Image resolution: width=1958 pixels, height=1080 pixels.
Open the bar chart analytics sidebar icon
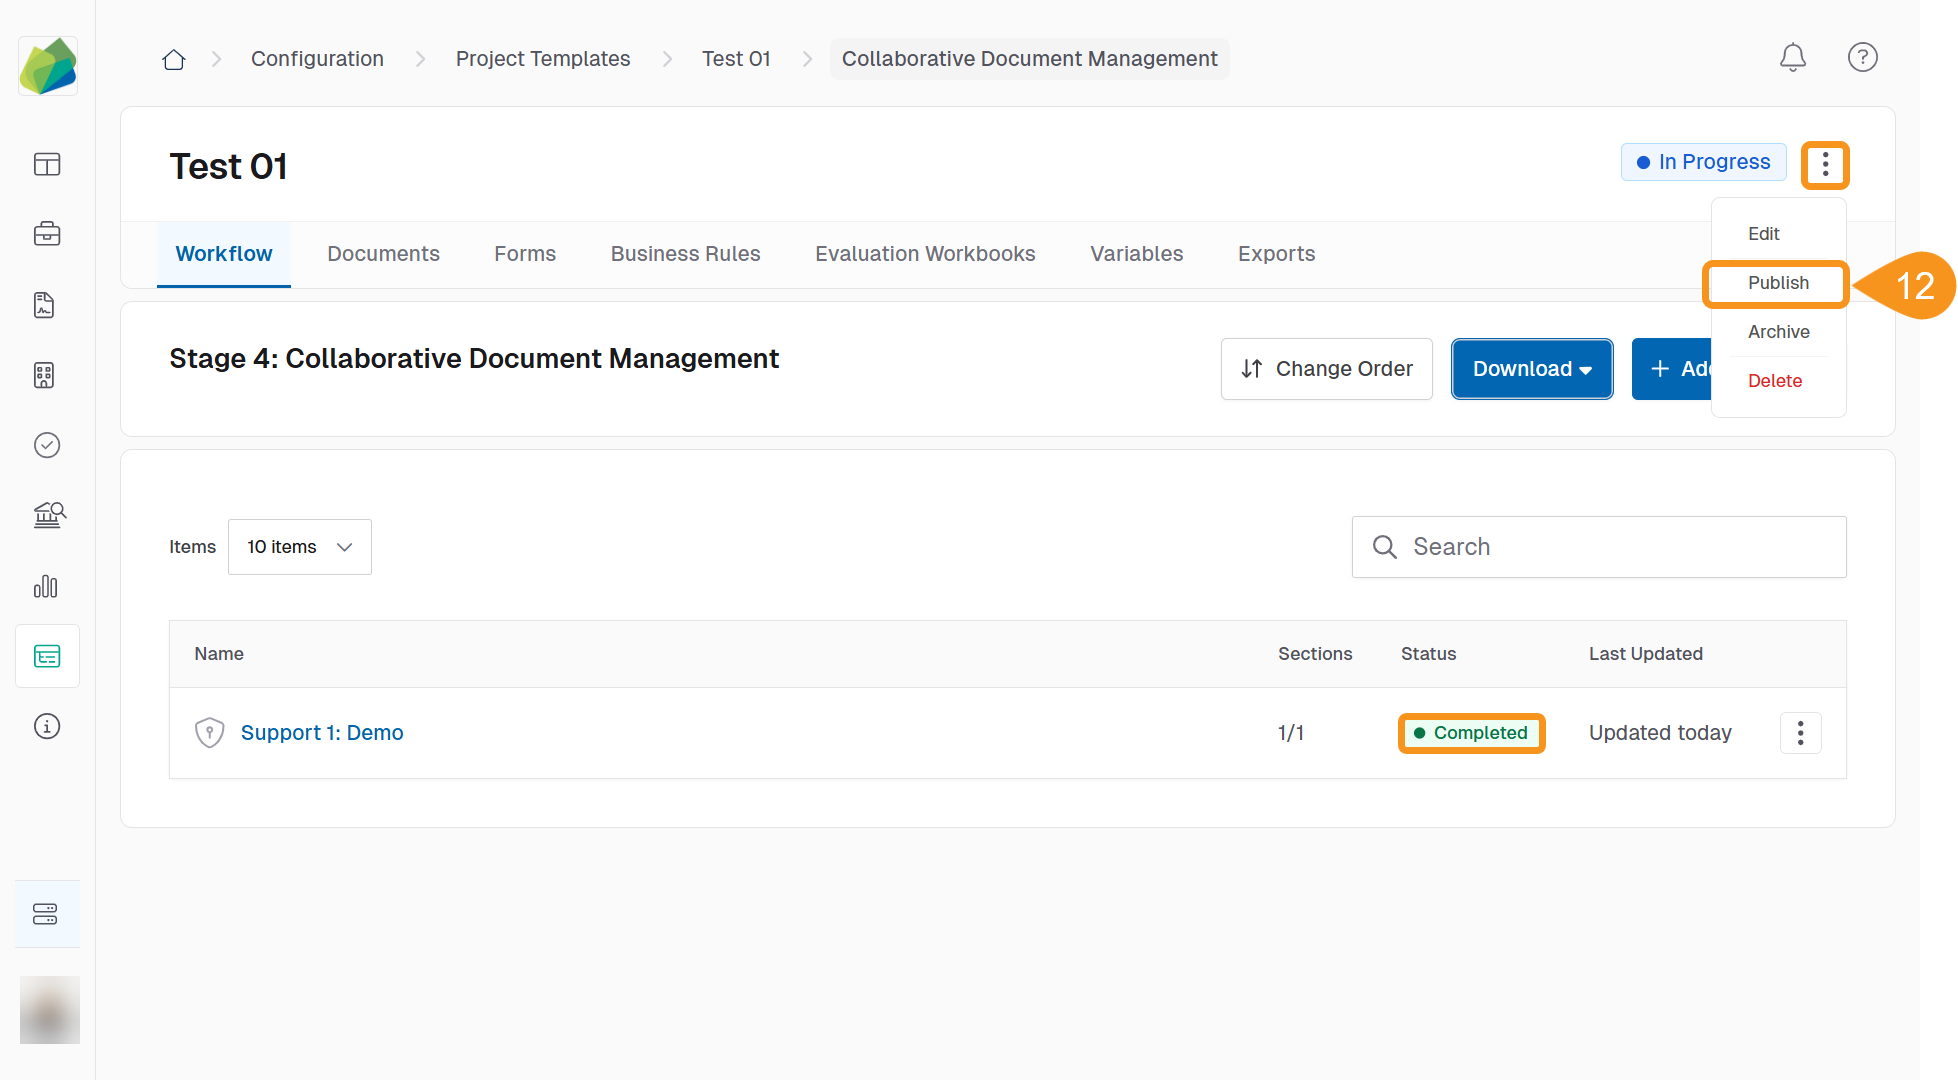pos(47,586)
